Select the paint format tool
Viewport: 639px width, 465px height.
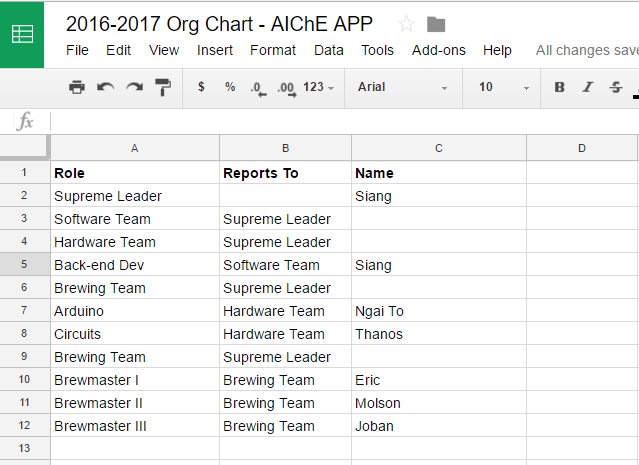pyautogui.click(x=163, y=87)
